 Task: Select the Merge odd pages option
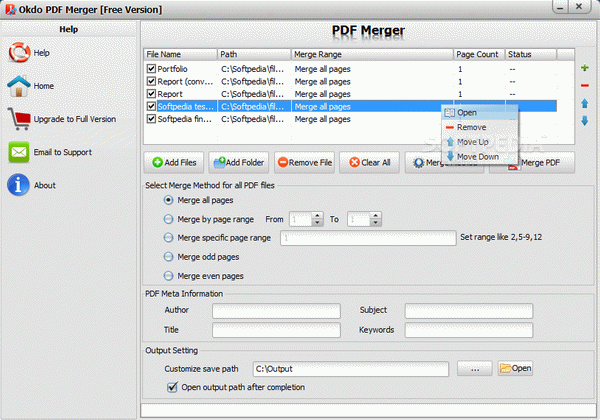pos(168,257)
